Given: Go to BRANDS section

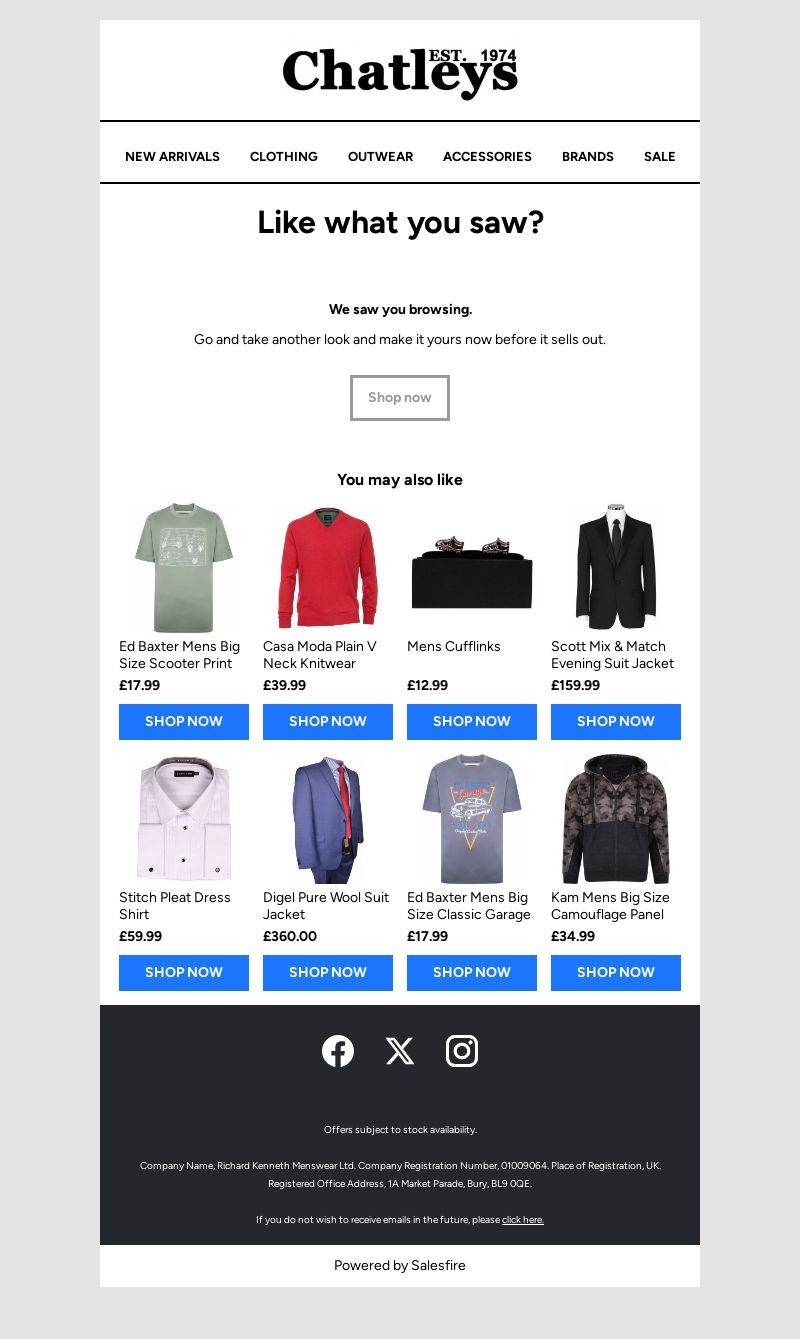Looking at the screenshot, I should pyautogui.click(x=588, y=157).
